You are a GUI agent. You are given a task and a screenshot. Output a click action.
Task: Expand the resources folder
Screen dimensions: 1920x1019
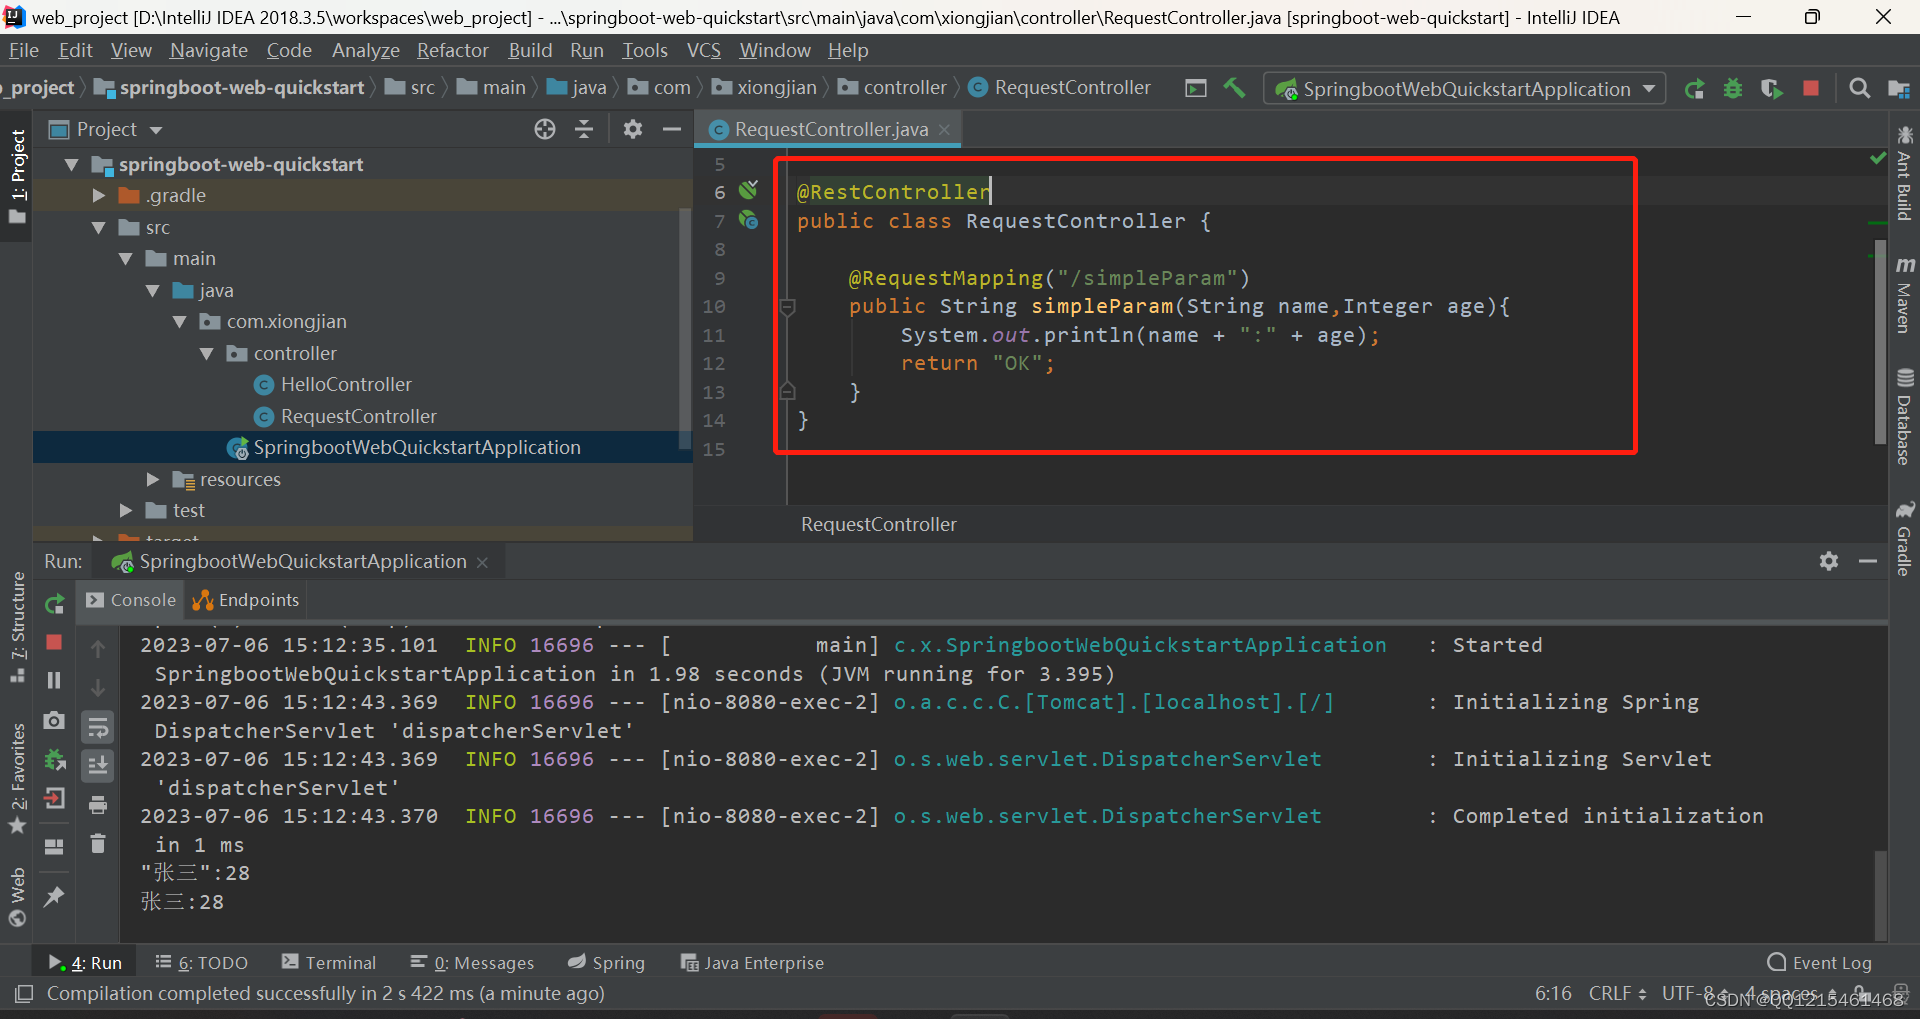pyautogui.click(x=153, y=480)
